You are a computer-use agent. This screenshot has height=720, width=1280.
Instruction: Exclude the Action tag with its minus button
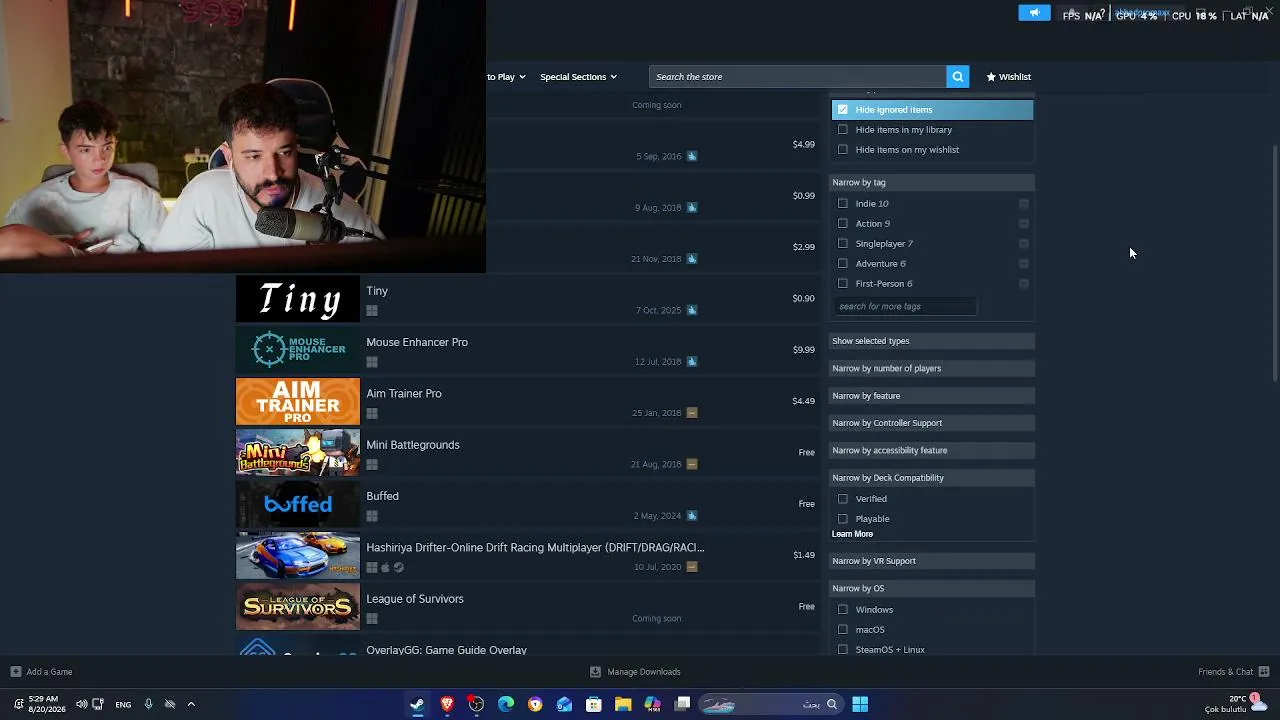click(1023, 224)
